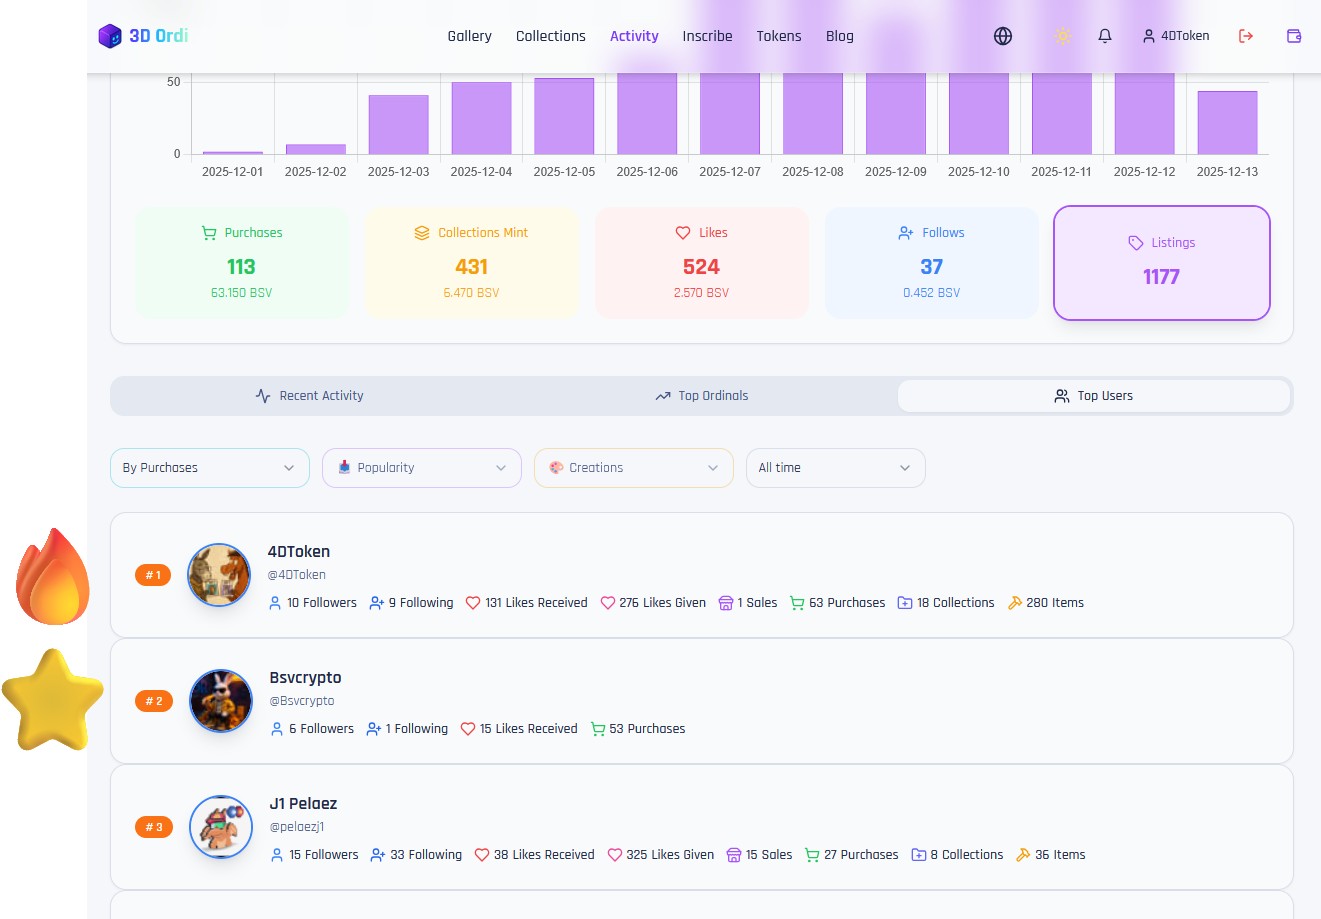This screenshot has width=1321, height=919.
Task: Select the Likes stat card
Action: 702,263
